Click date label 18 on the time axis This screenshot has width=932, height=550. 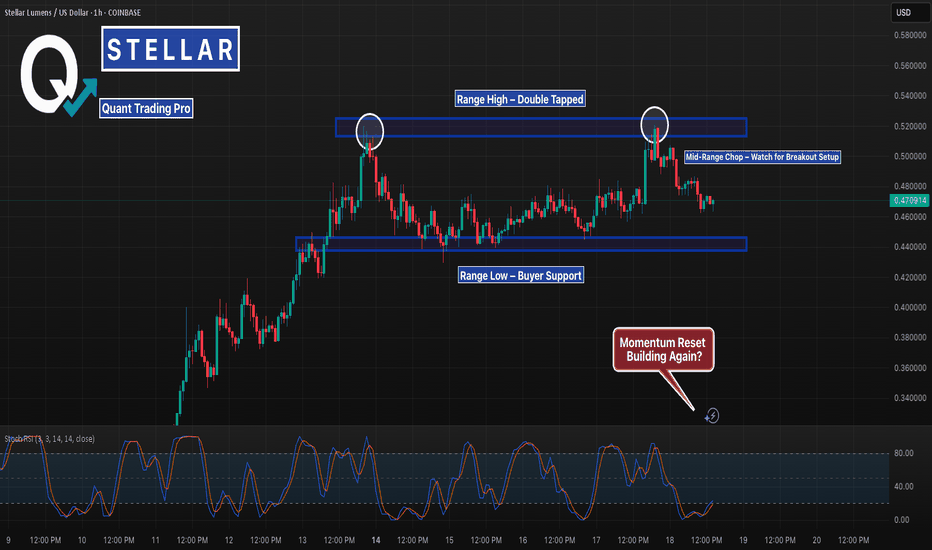pyautogui.click(x=670, y=540)
